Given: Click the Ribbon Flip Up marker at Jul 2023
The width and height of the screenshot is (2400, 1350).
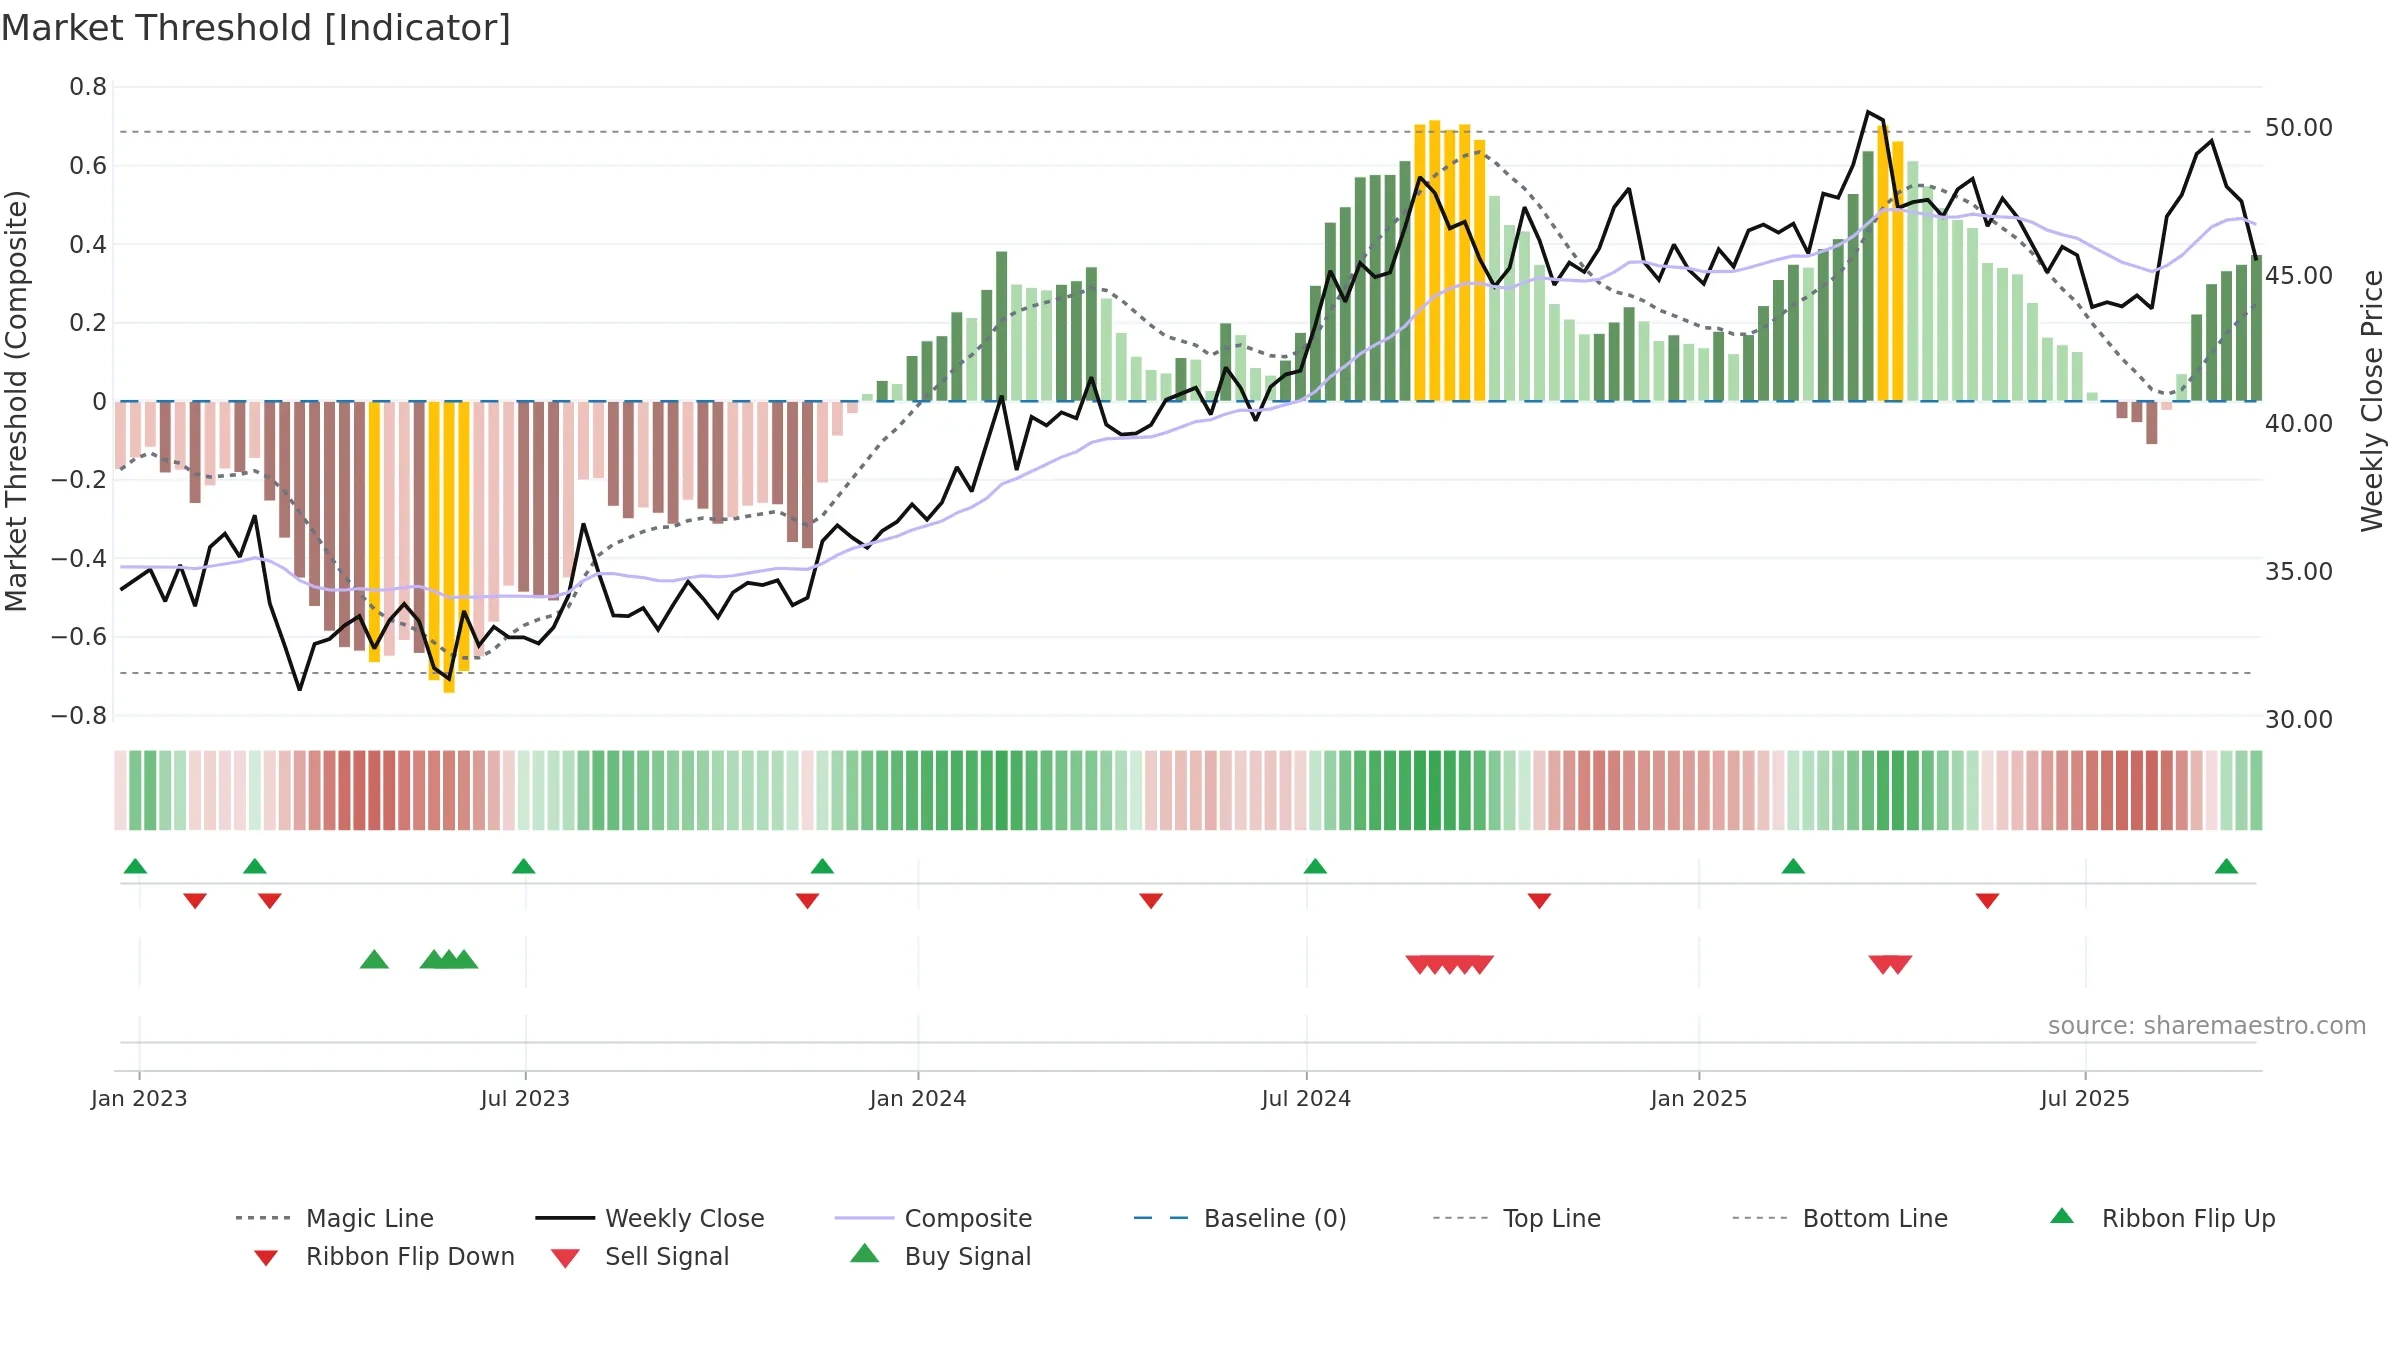Looking at the screenshot, I should [523, 866].
